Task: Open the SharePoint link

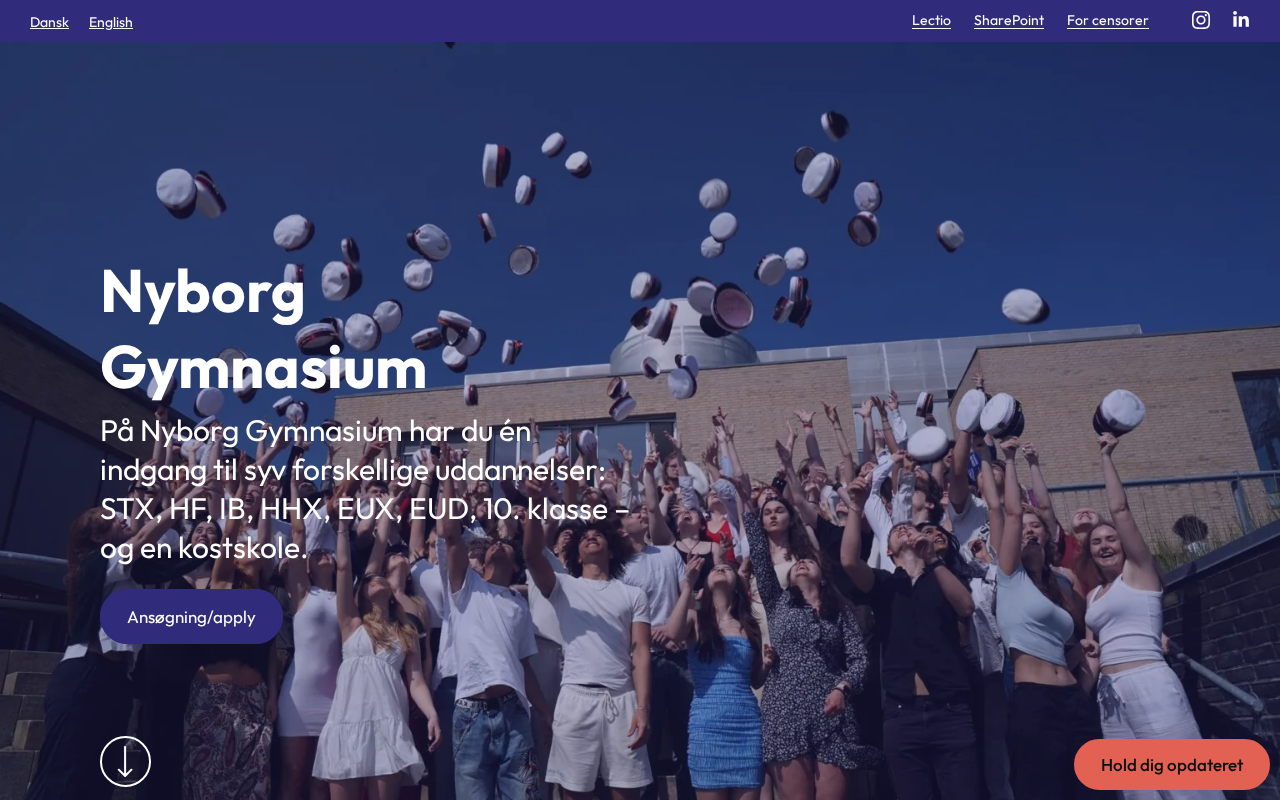Action: tap(1009, 20)
